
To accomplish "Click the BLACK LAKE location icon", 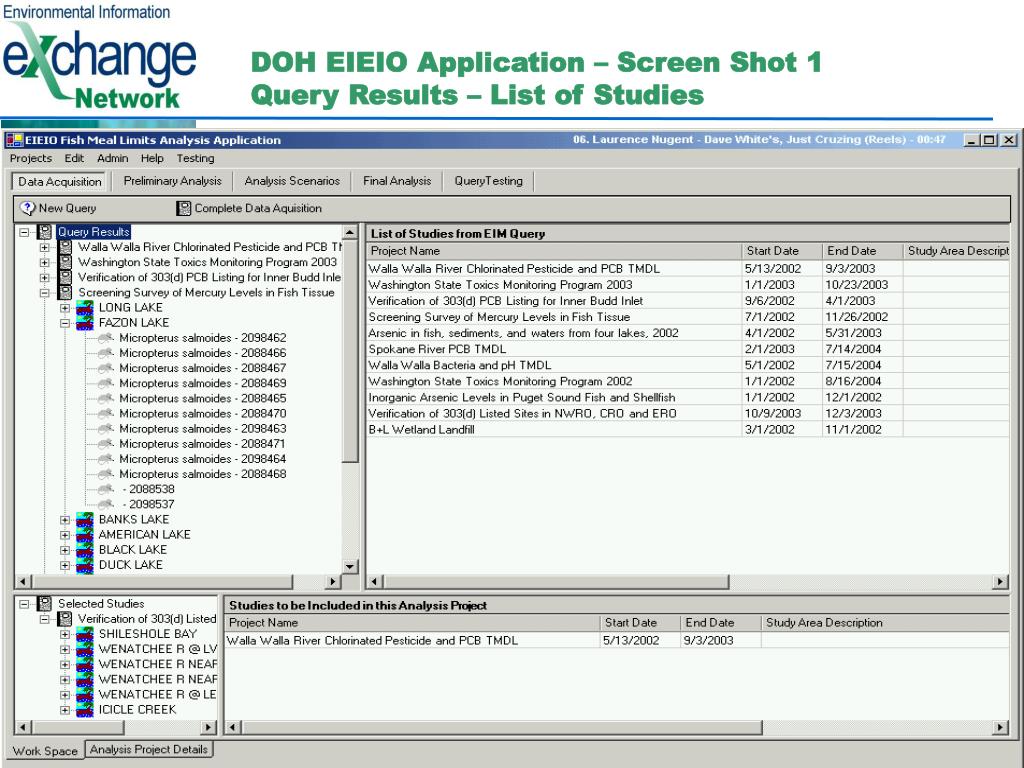I will pos(85,549).
